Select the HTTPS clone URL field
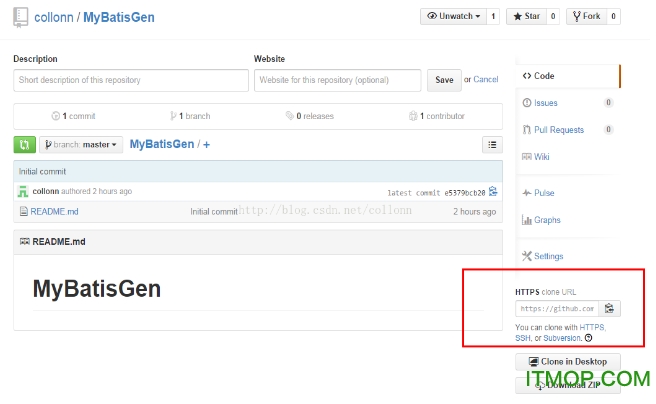Image resolution: width=656 pixels, height=404 pixels. pos(557,309)
